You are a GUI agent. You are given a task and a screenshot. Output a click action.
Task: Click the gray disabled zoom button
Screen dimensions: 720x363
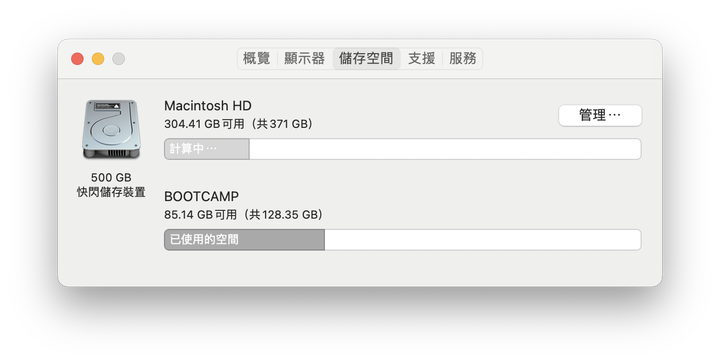pos(118,59)
